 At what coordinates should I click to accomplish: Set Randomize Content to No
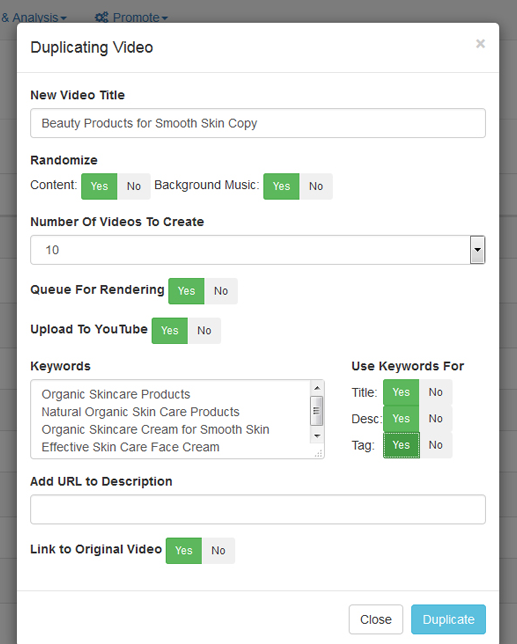tap(134, 186)
